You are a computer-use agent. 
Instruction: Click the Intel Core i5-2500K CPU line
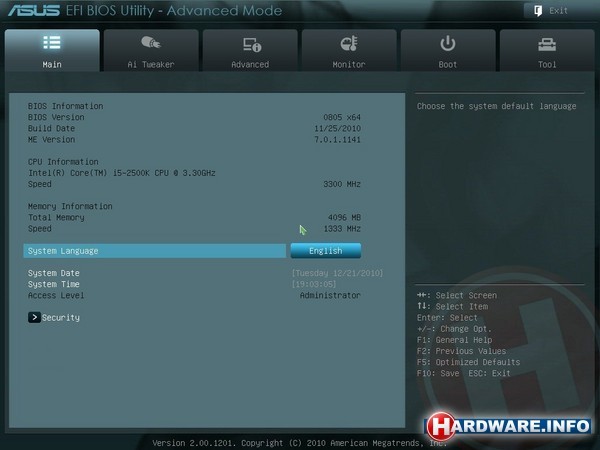point(122,173)
